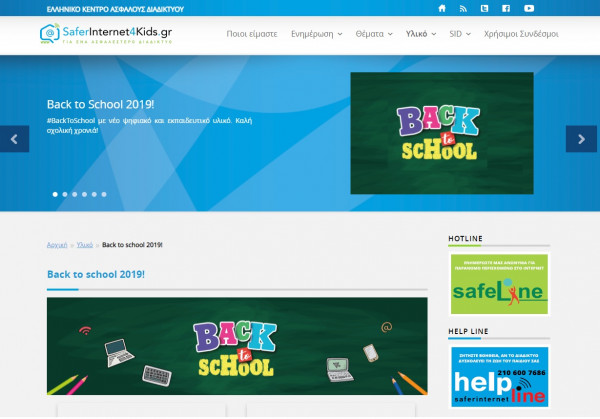
Task: Click the home icon in top bar
Action: pyautogui.click(x=442, y=8)
